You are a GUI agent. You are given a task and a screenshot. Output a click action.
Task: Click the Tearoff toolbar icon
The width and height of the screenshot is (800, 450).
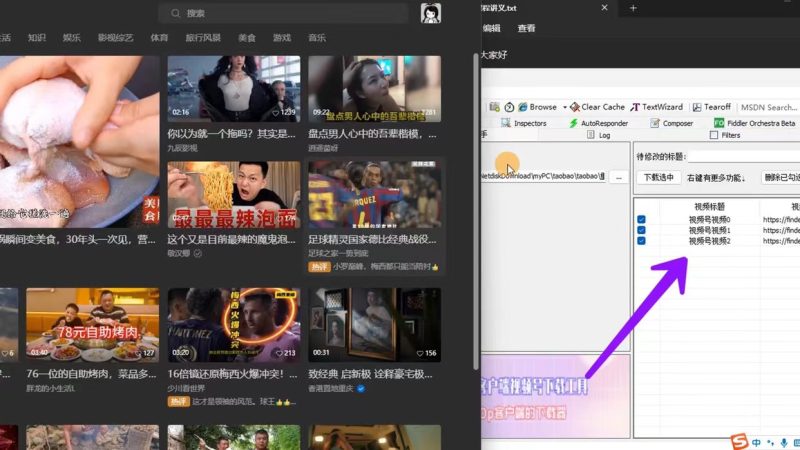[697, 107]
